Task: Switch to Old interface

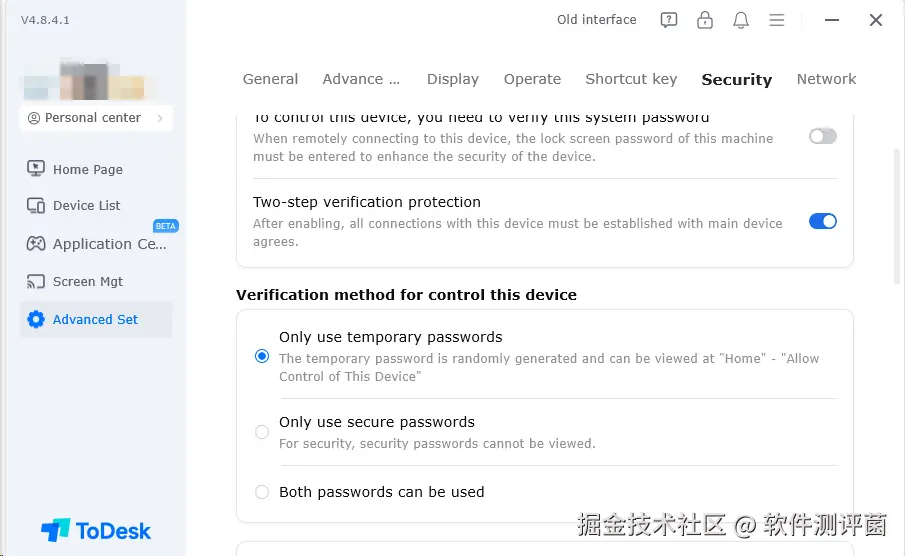Action: (596, 20)
